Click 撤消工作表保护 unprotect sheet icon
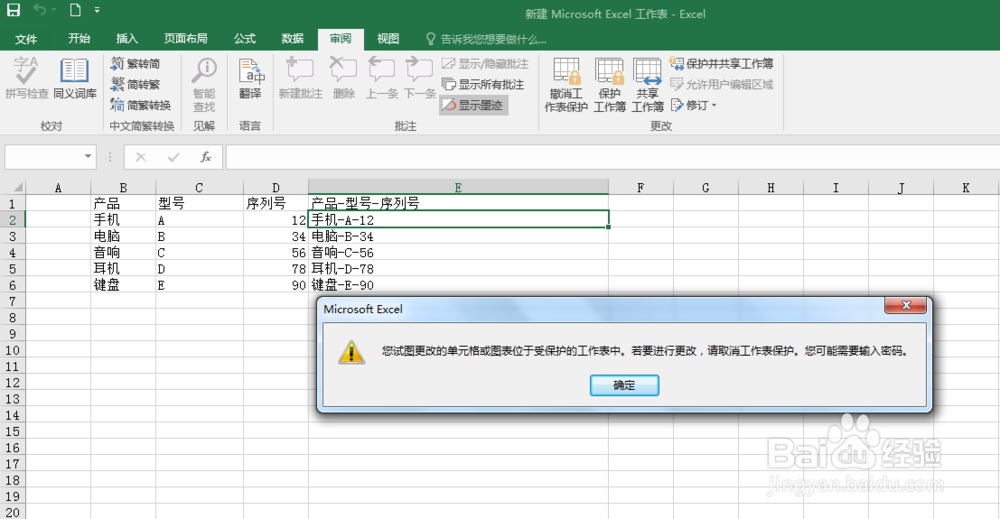The width and height of the screenshot is (1000, 519). click(x=566, y=84)
